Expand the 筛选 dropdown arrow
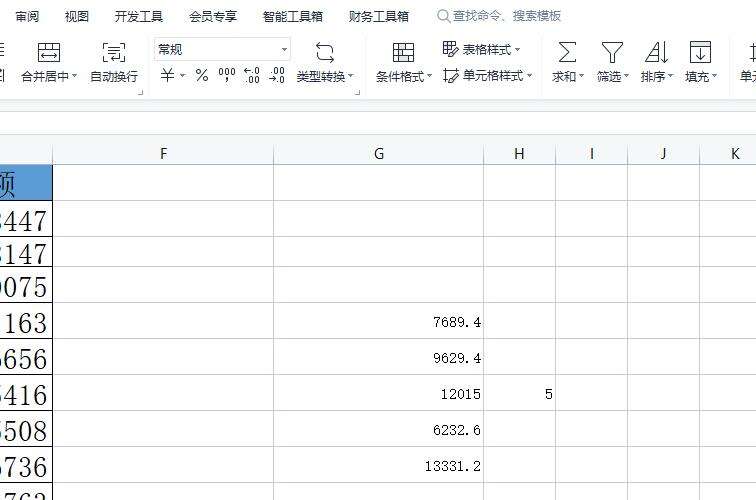Screen dimensions: 756x500 (626, 76)
